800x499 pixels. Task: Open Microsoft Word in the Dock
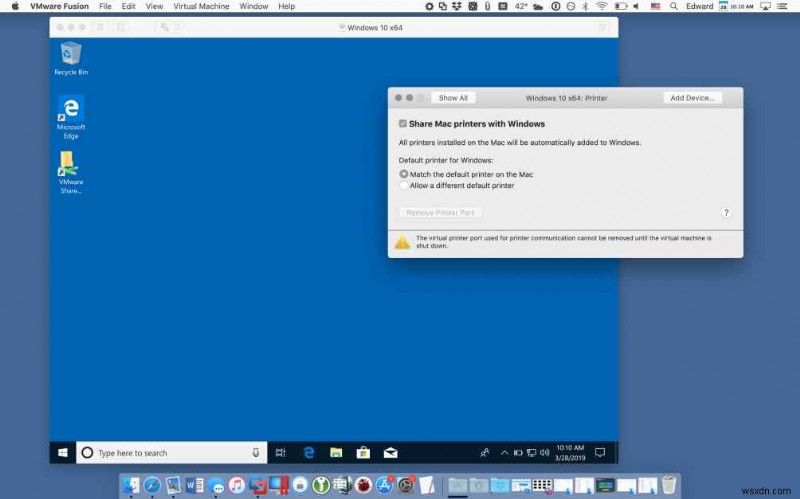194,485
